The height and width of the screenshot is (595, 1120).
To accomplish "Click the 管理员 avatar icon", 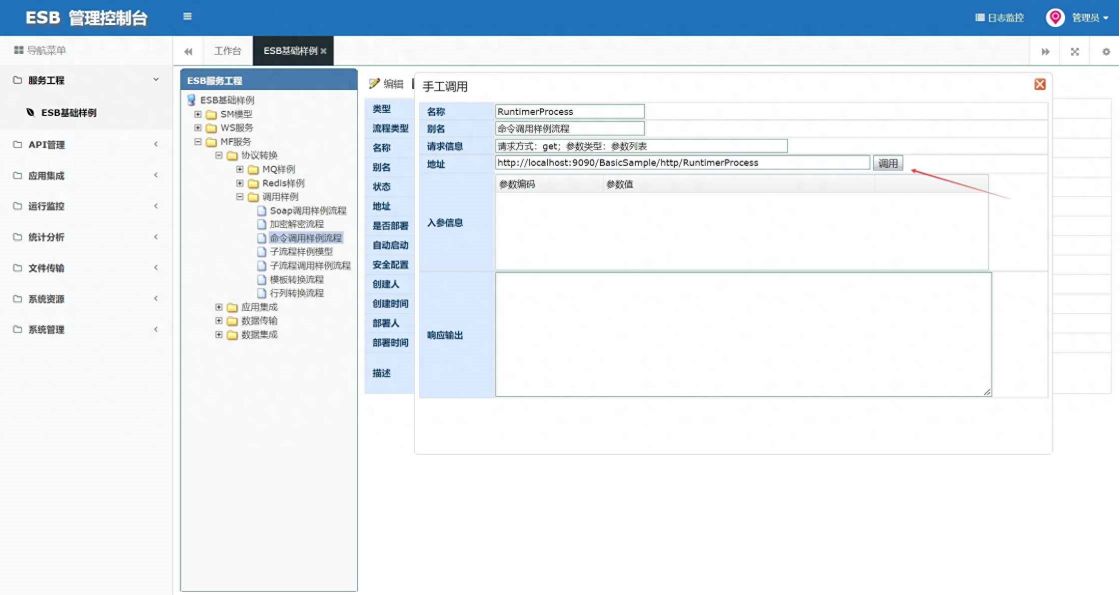I will pos(1055,18).
